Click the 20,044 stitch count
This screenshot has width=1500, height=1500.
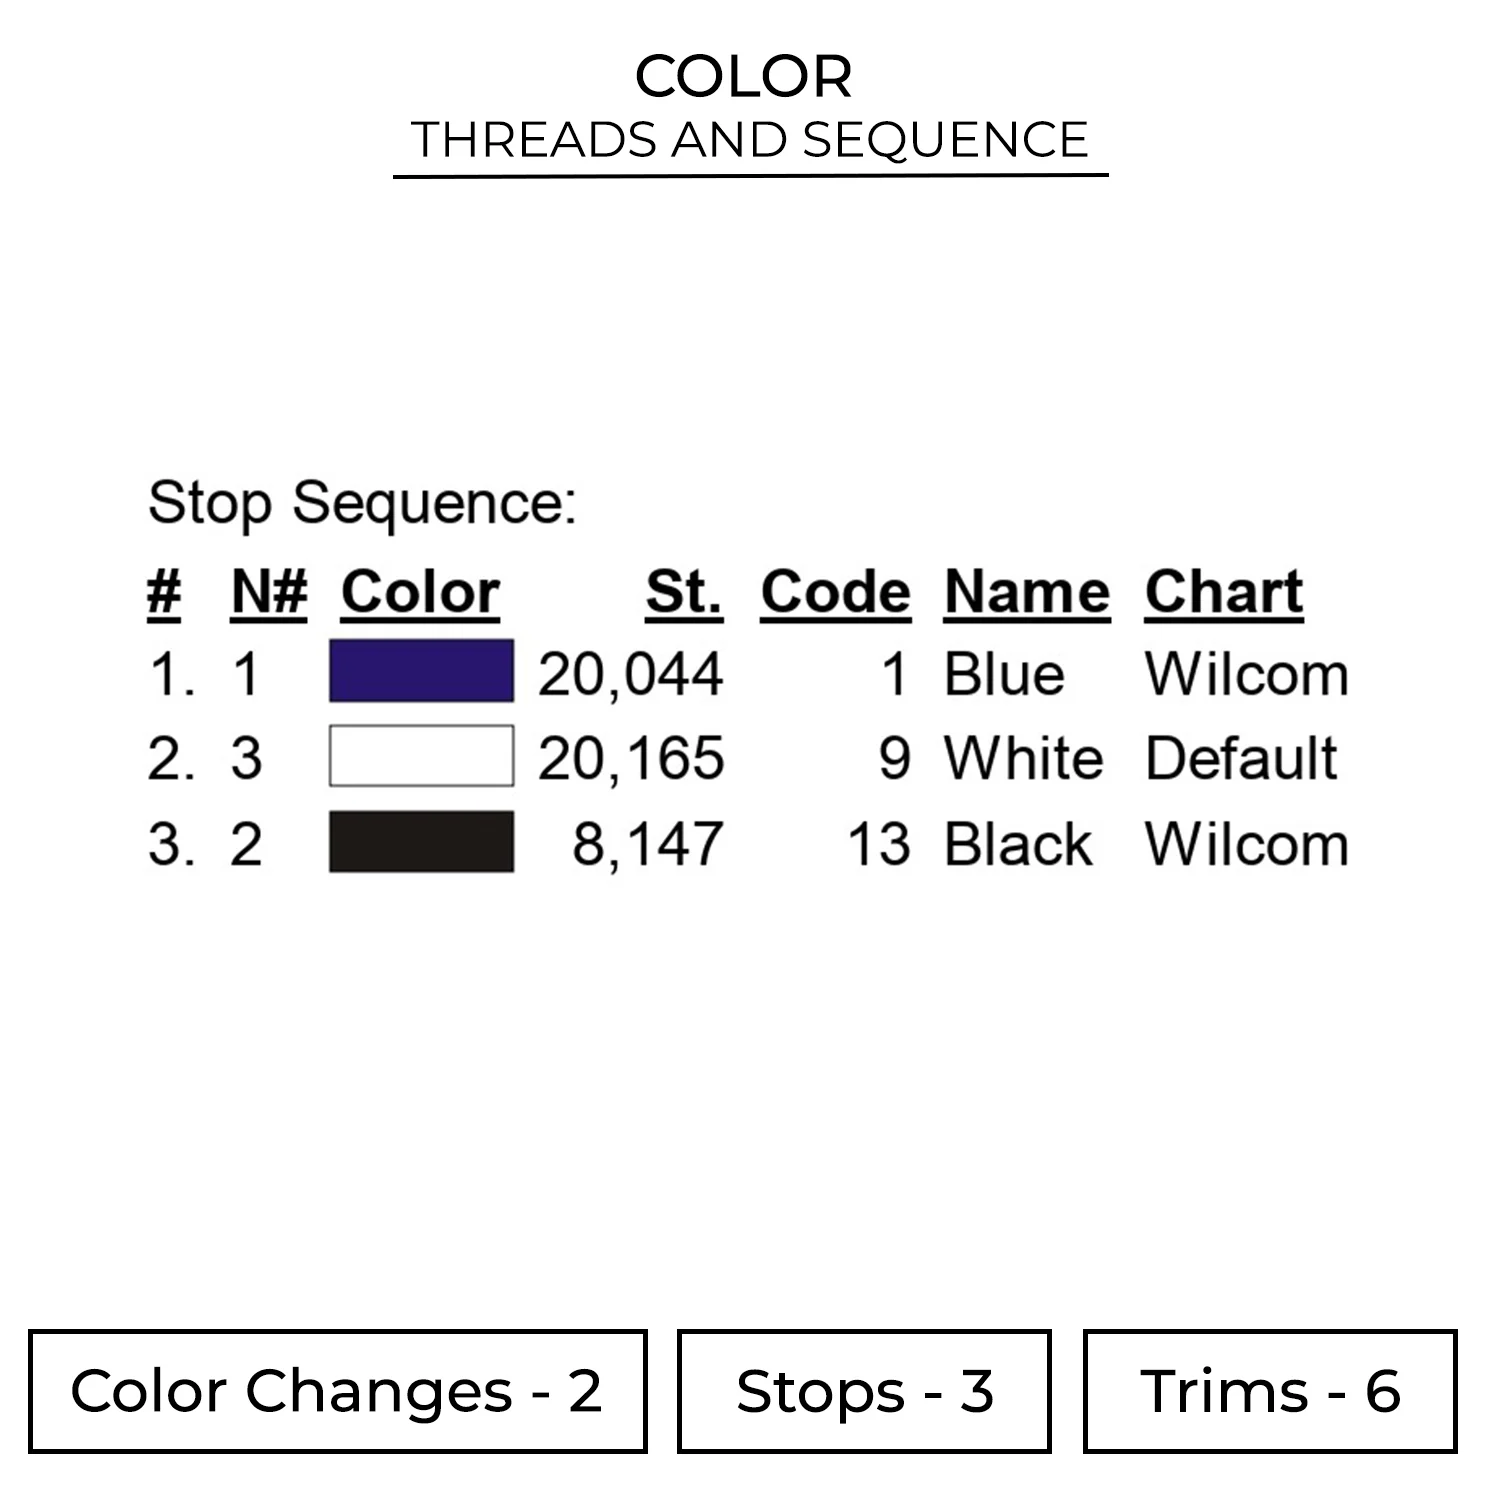pos(630,674)
